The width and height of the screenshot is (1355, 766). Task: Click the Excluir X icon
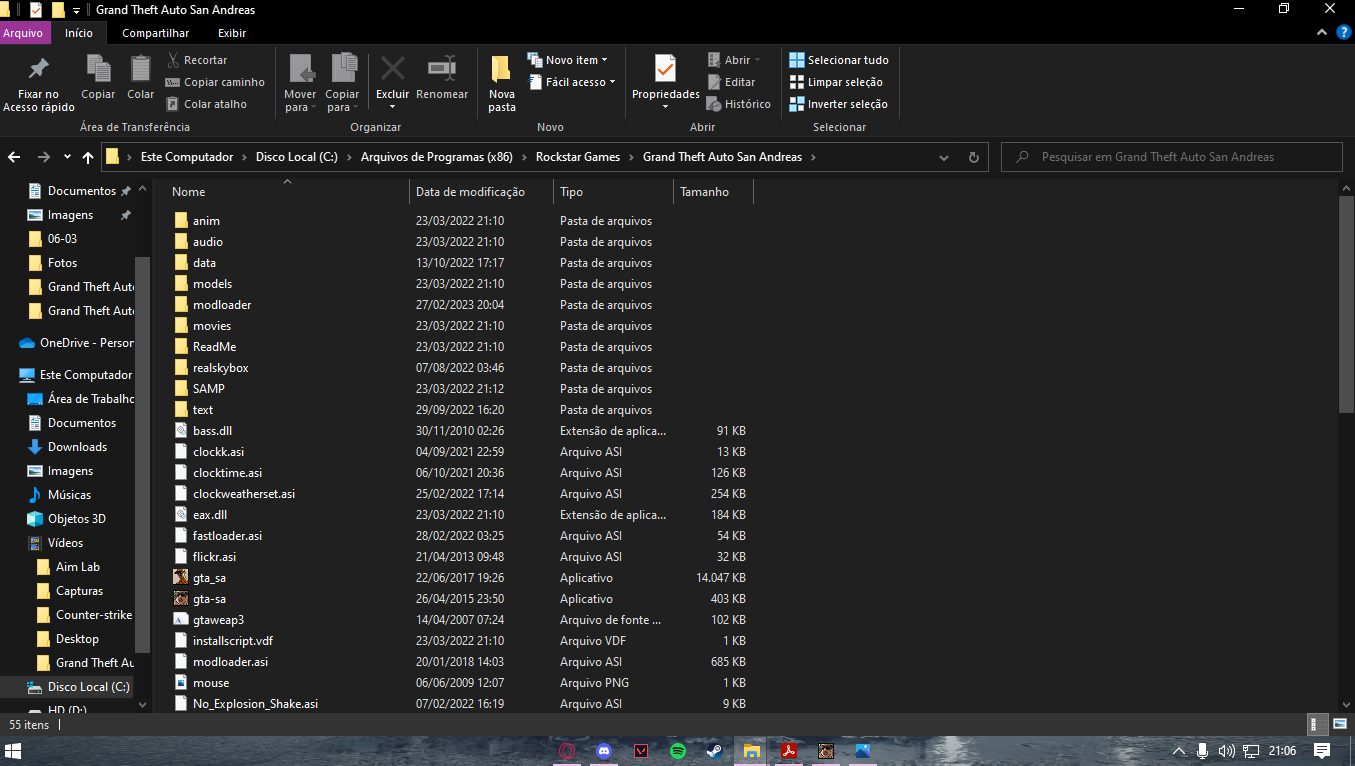point(392,68)
